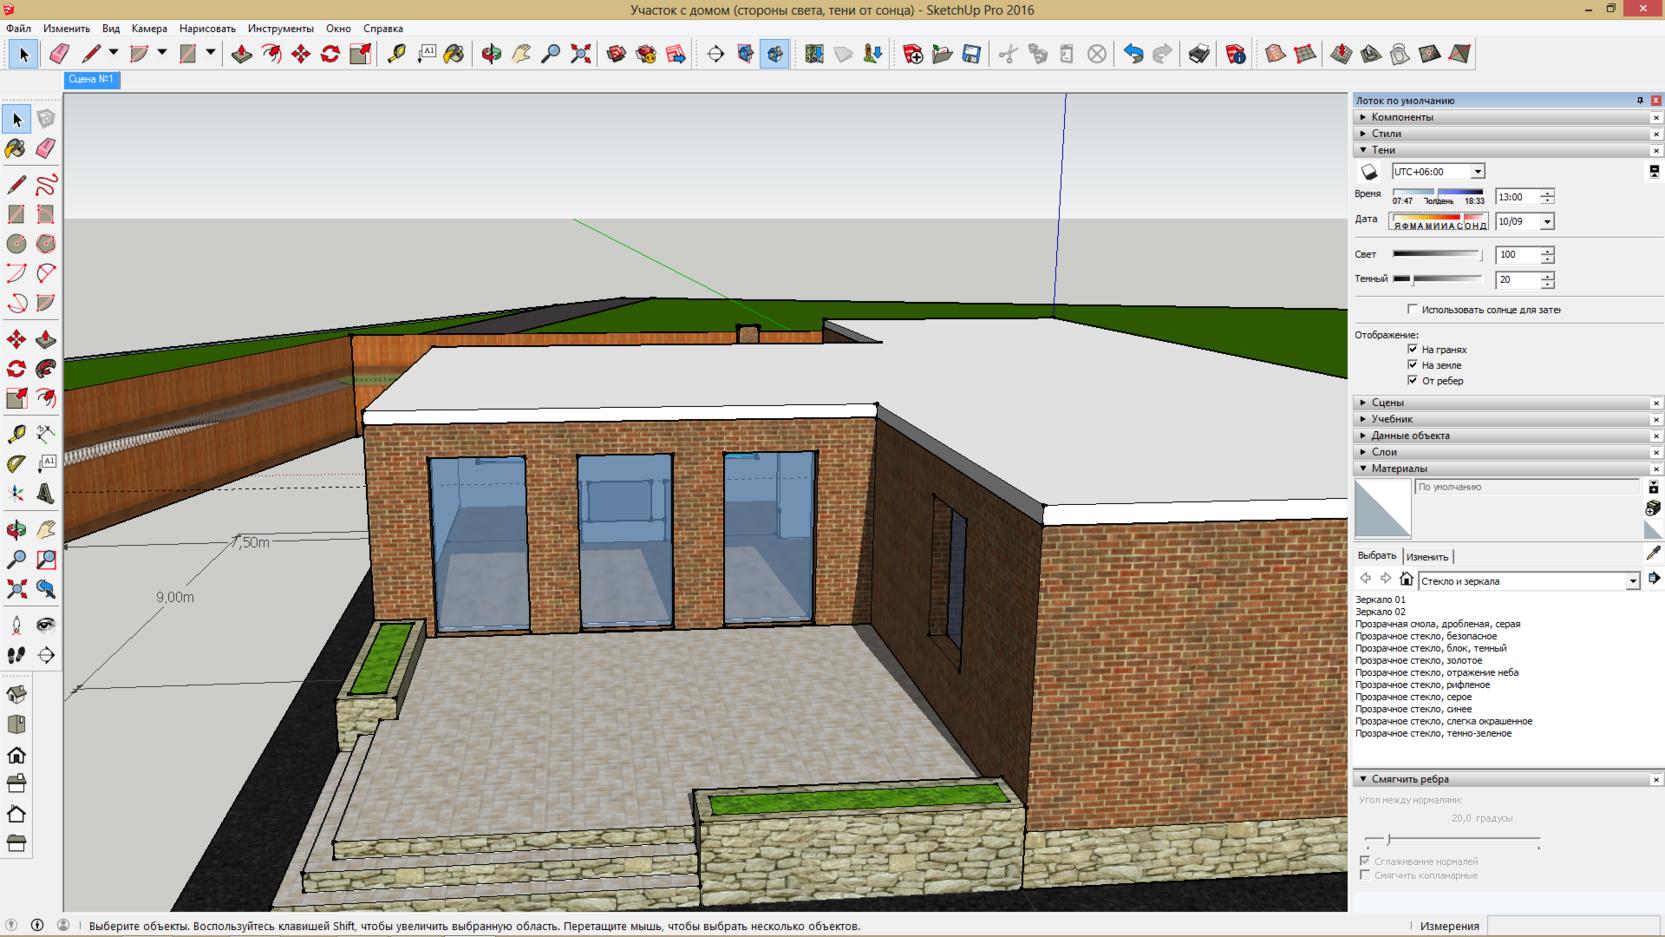Select the Push/Pull tool in top toolbar
The height and width of the screenshot is (937, 1665).
[241, 54]
